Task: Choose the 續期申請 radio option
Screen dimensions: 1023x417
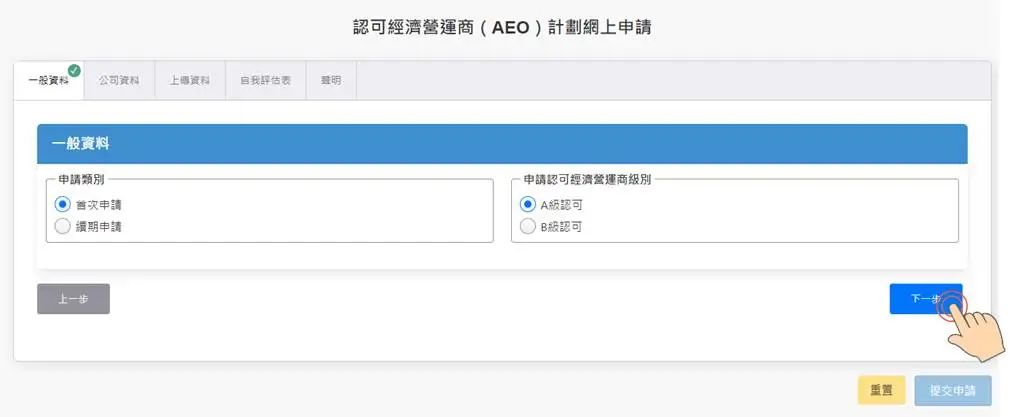Action: coord(63,226)
